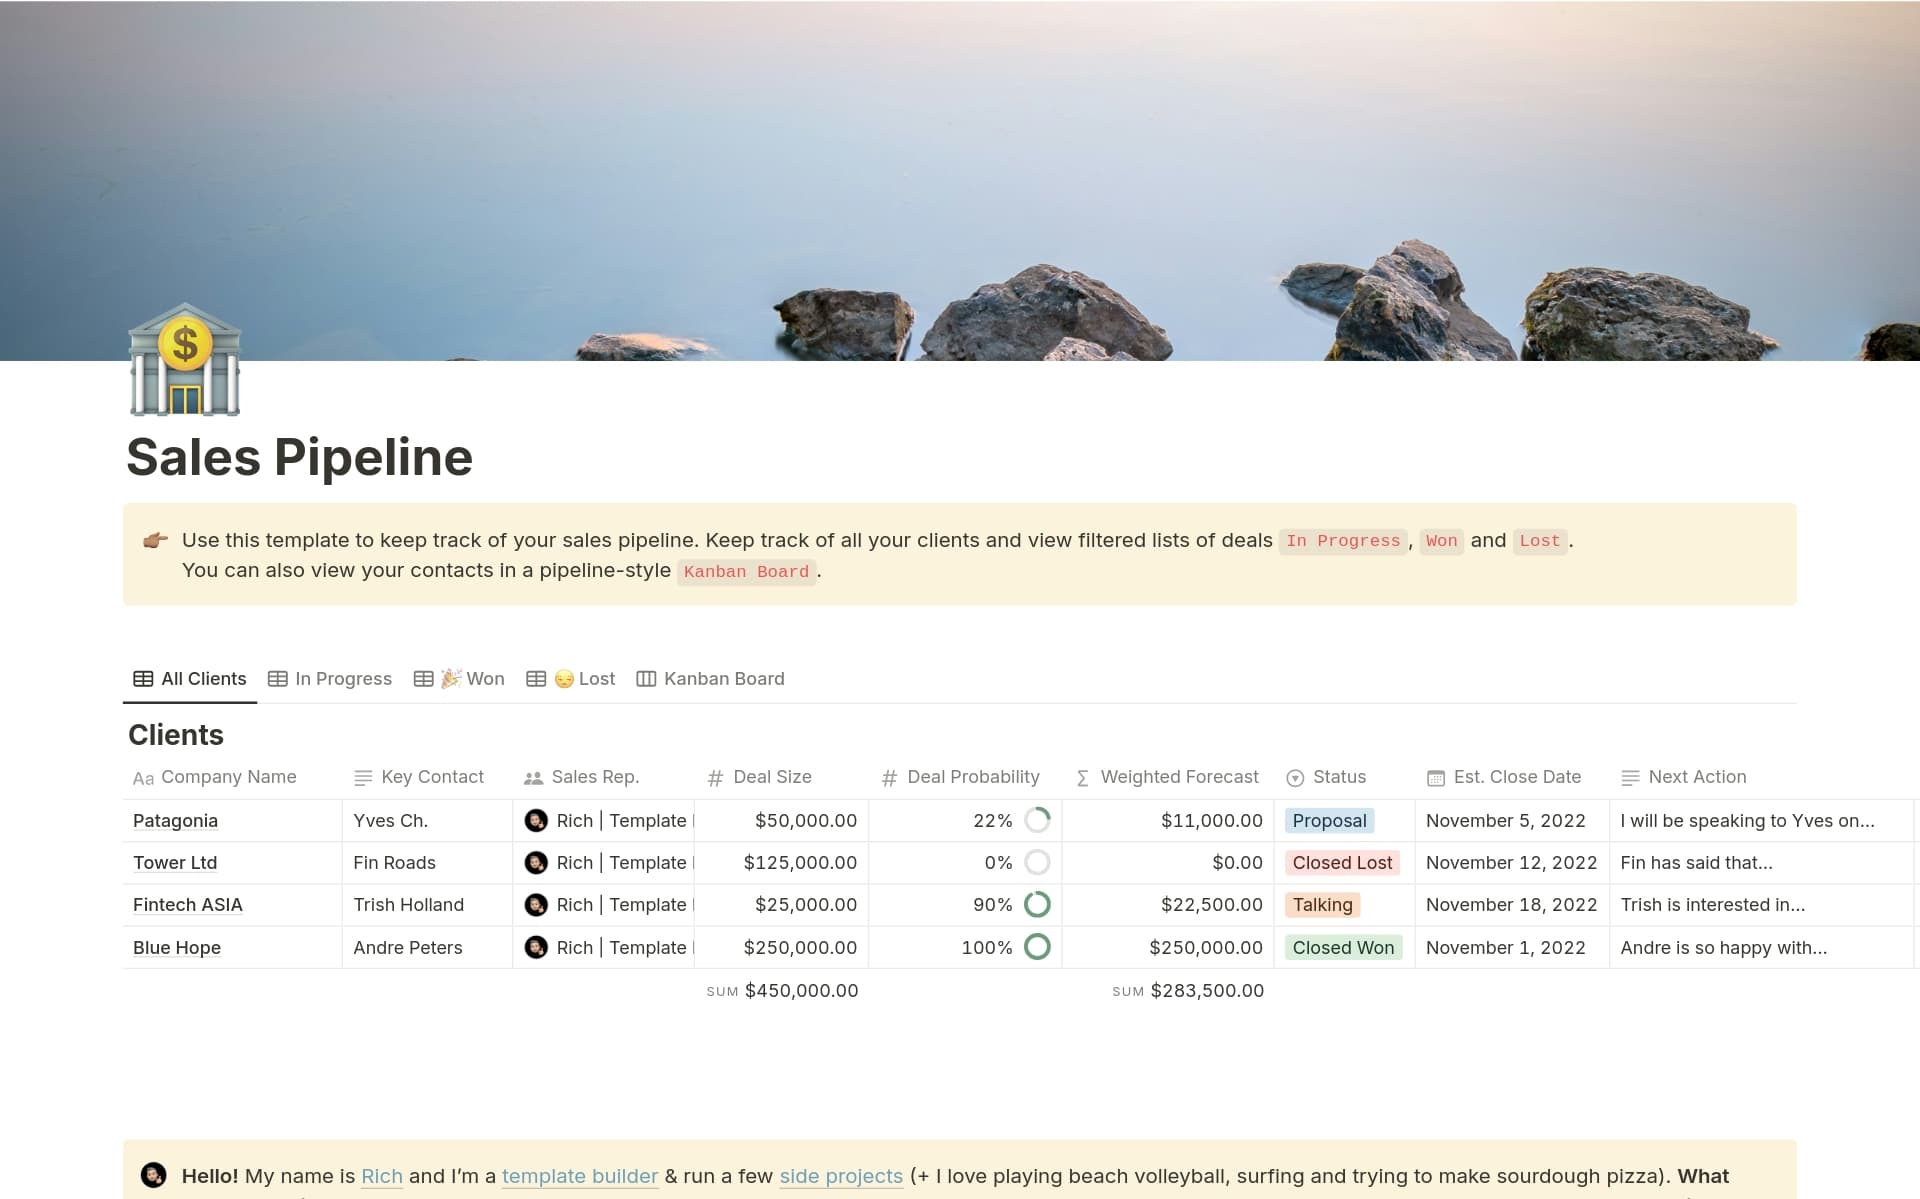Viewport: 1920px width, 1199px height.
Task: Click the Rich avatar in the Patagonia row
Action: tap(536, 821)
